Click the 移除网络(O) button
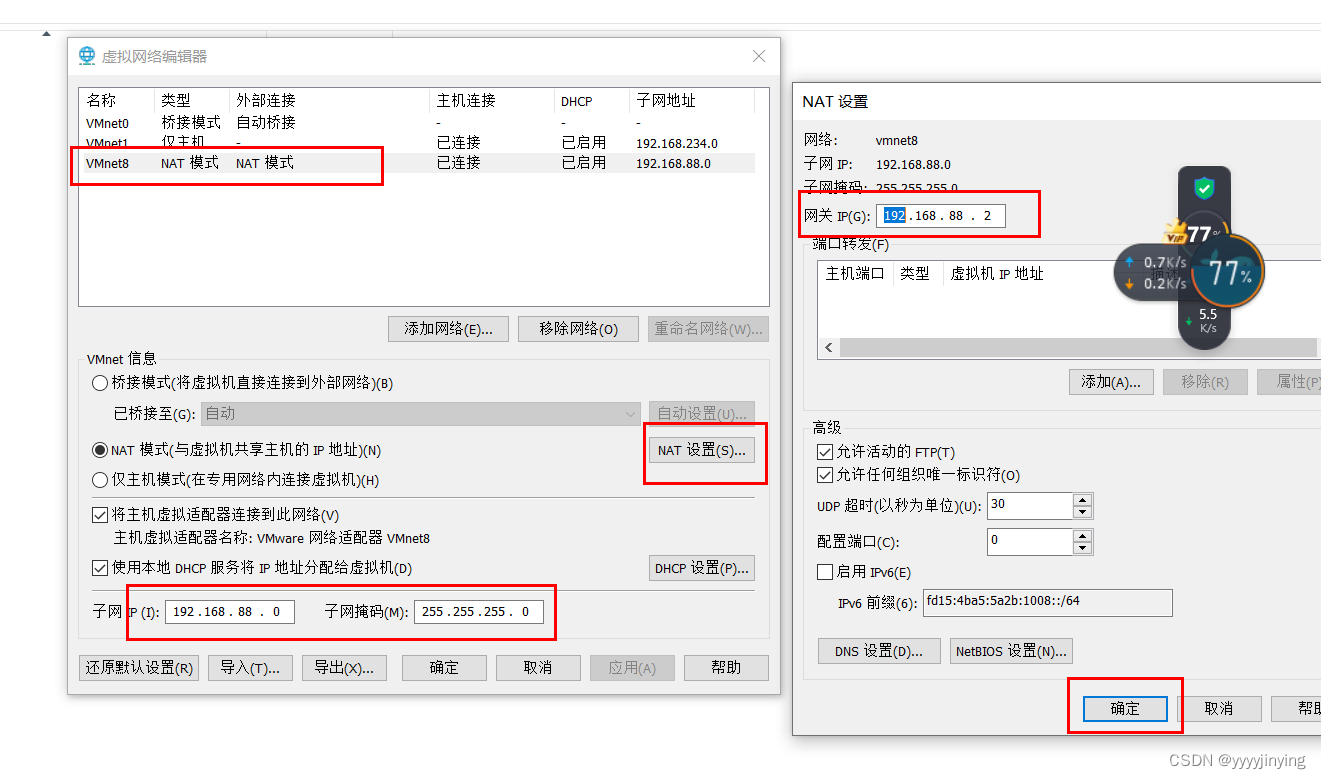The height and width of the screenshot is (779, 1321). (578, 329)
